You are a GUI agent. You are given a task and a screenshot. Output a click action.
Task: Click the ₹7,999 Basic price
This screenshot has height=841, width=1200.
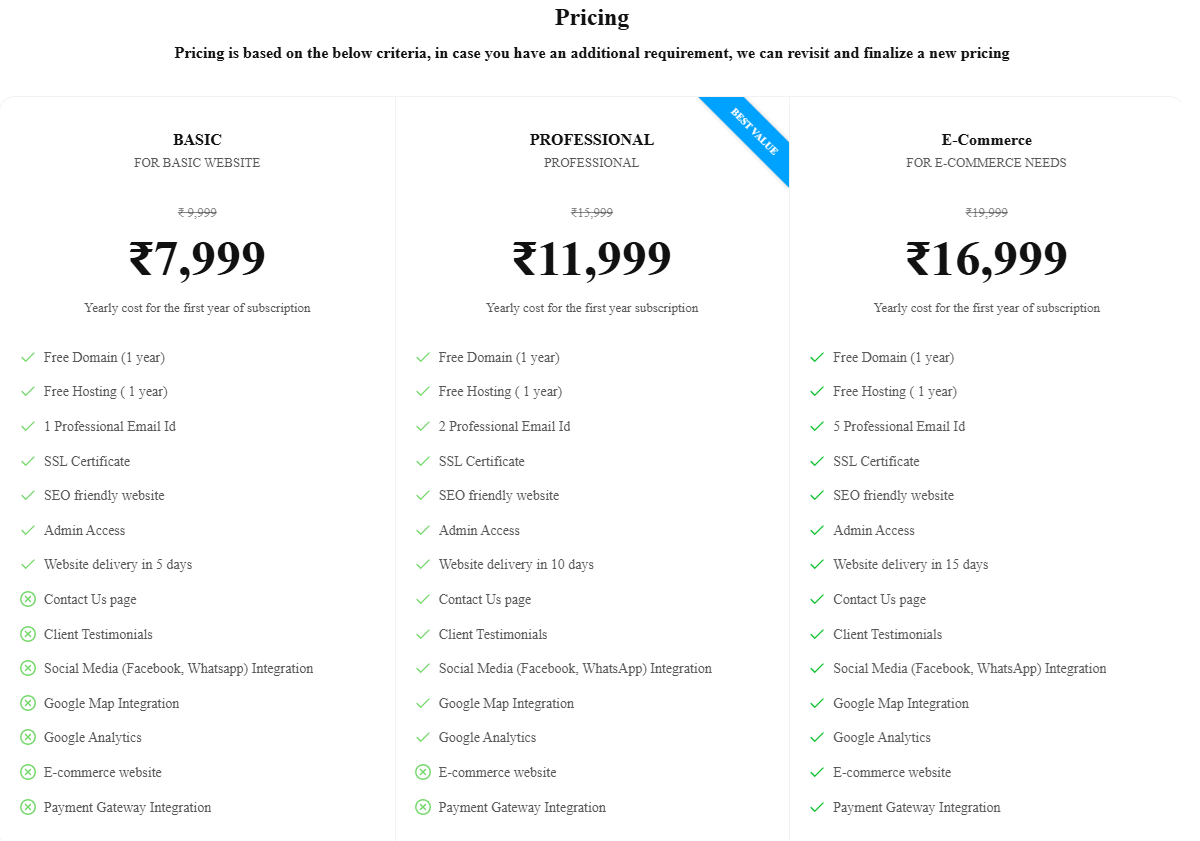click(197, 258)
